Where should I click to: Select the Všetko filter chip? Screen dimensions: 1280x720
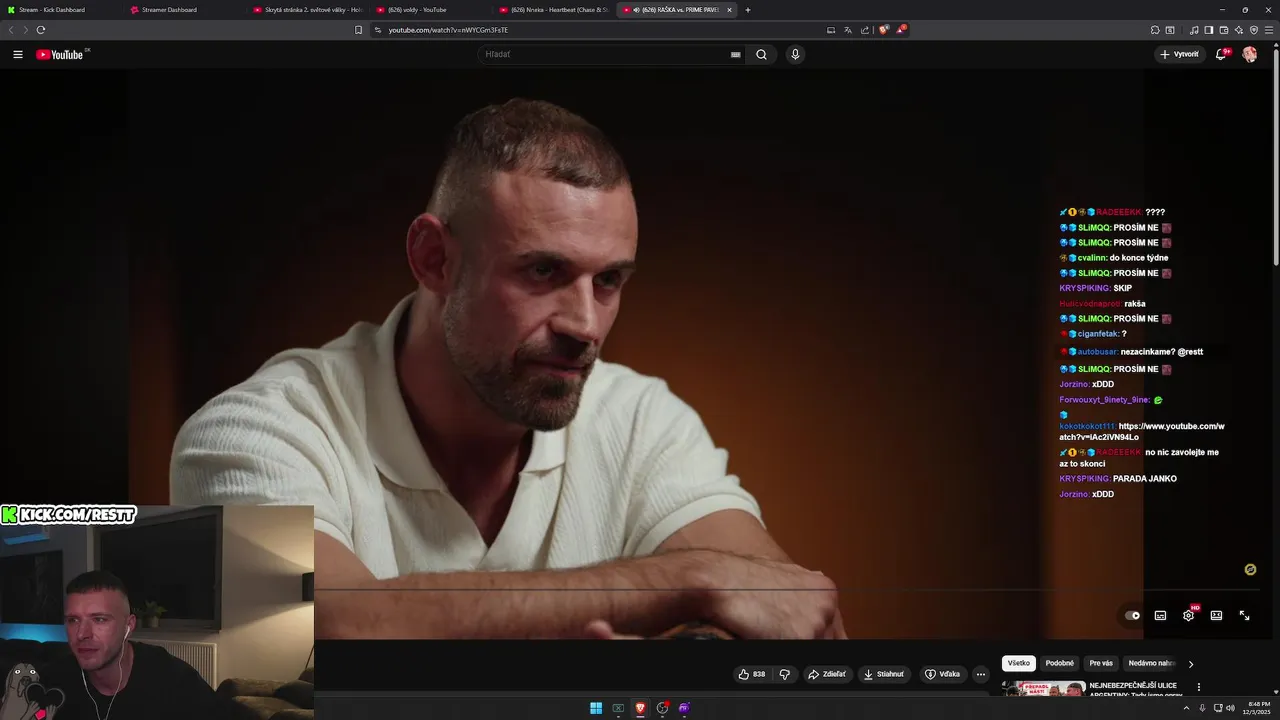click(x=1019, y=663)
